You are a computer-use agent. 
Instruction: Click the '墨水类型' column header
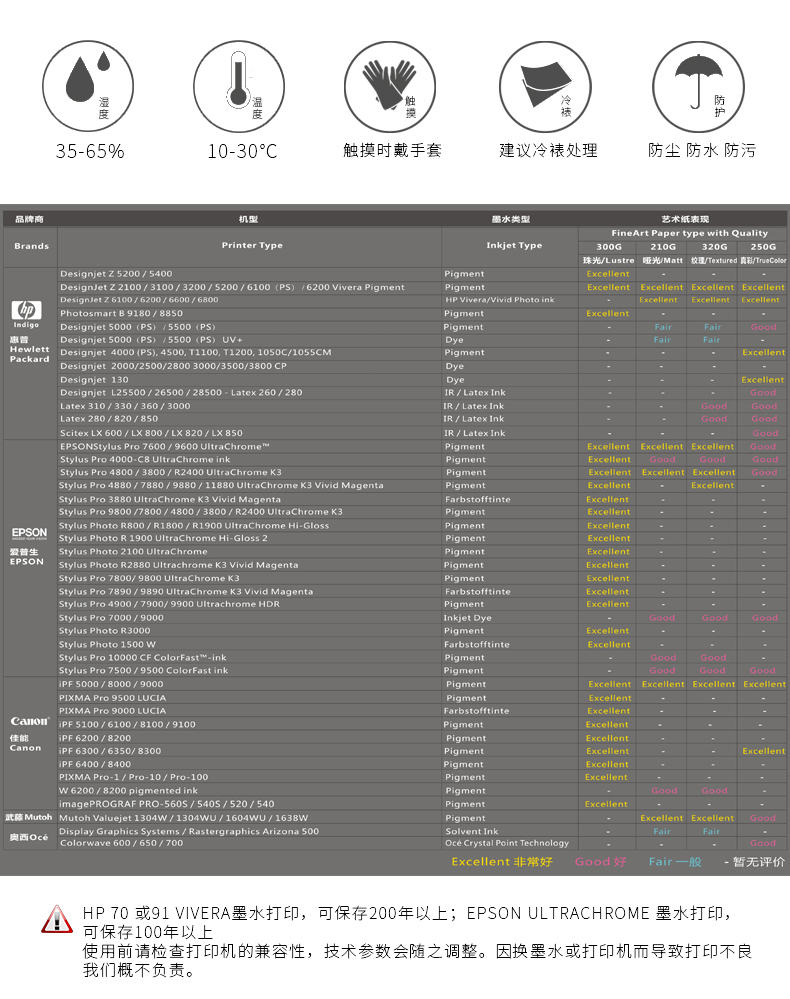pos(511,219)
